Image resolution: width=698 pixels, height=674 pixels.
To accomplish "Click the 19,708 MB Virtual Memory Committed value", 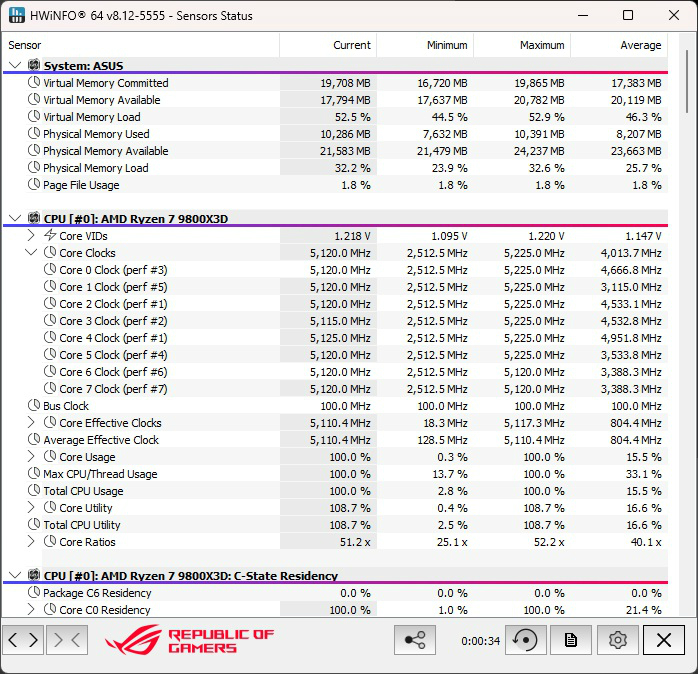I will tap(345, 83).
